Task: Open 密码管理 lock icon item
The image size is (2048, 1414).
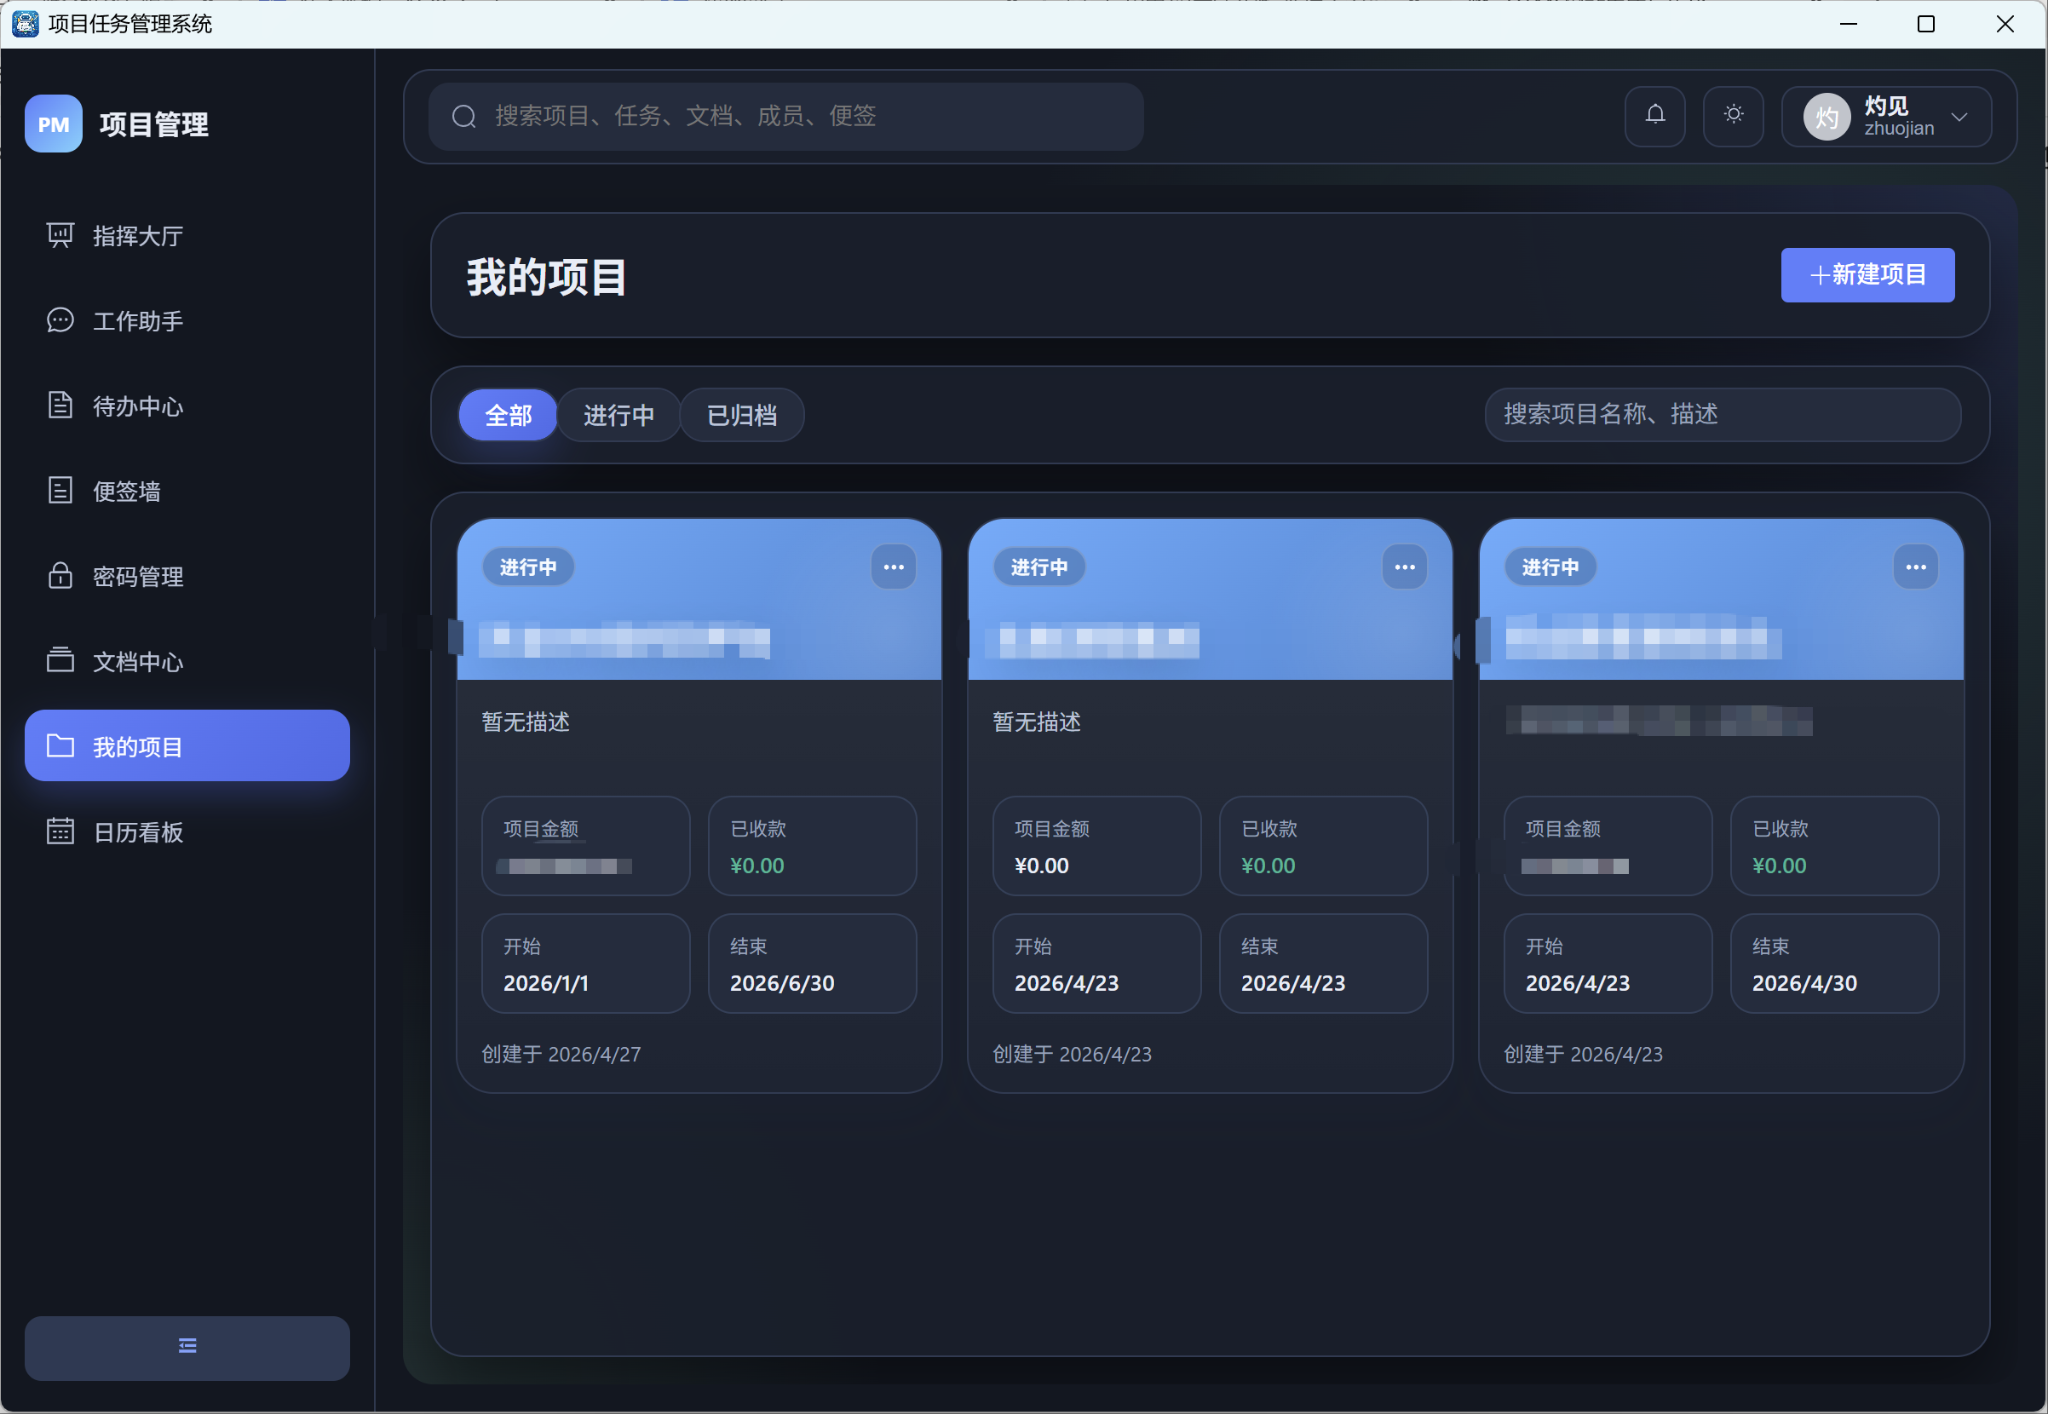Action: coord(137,577)
